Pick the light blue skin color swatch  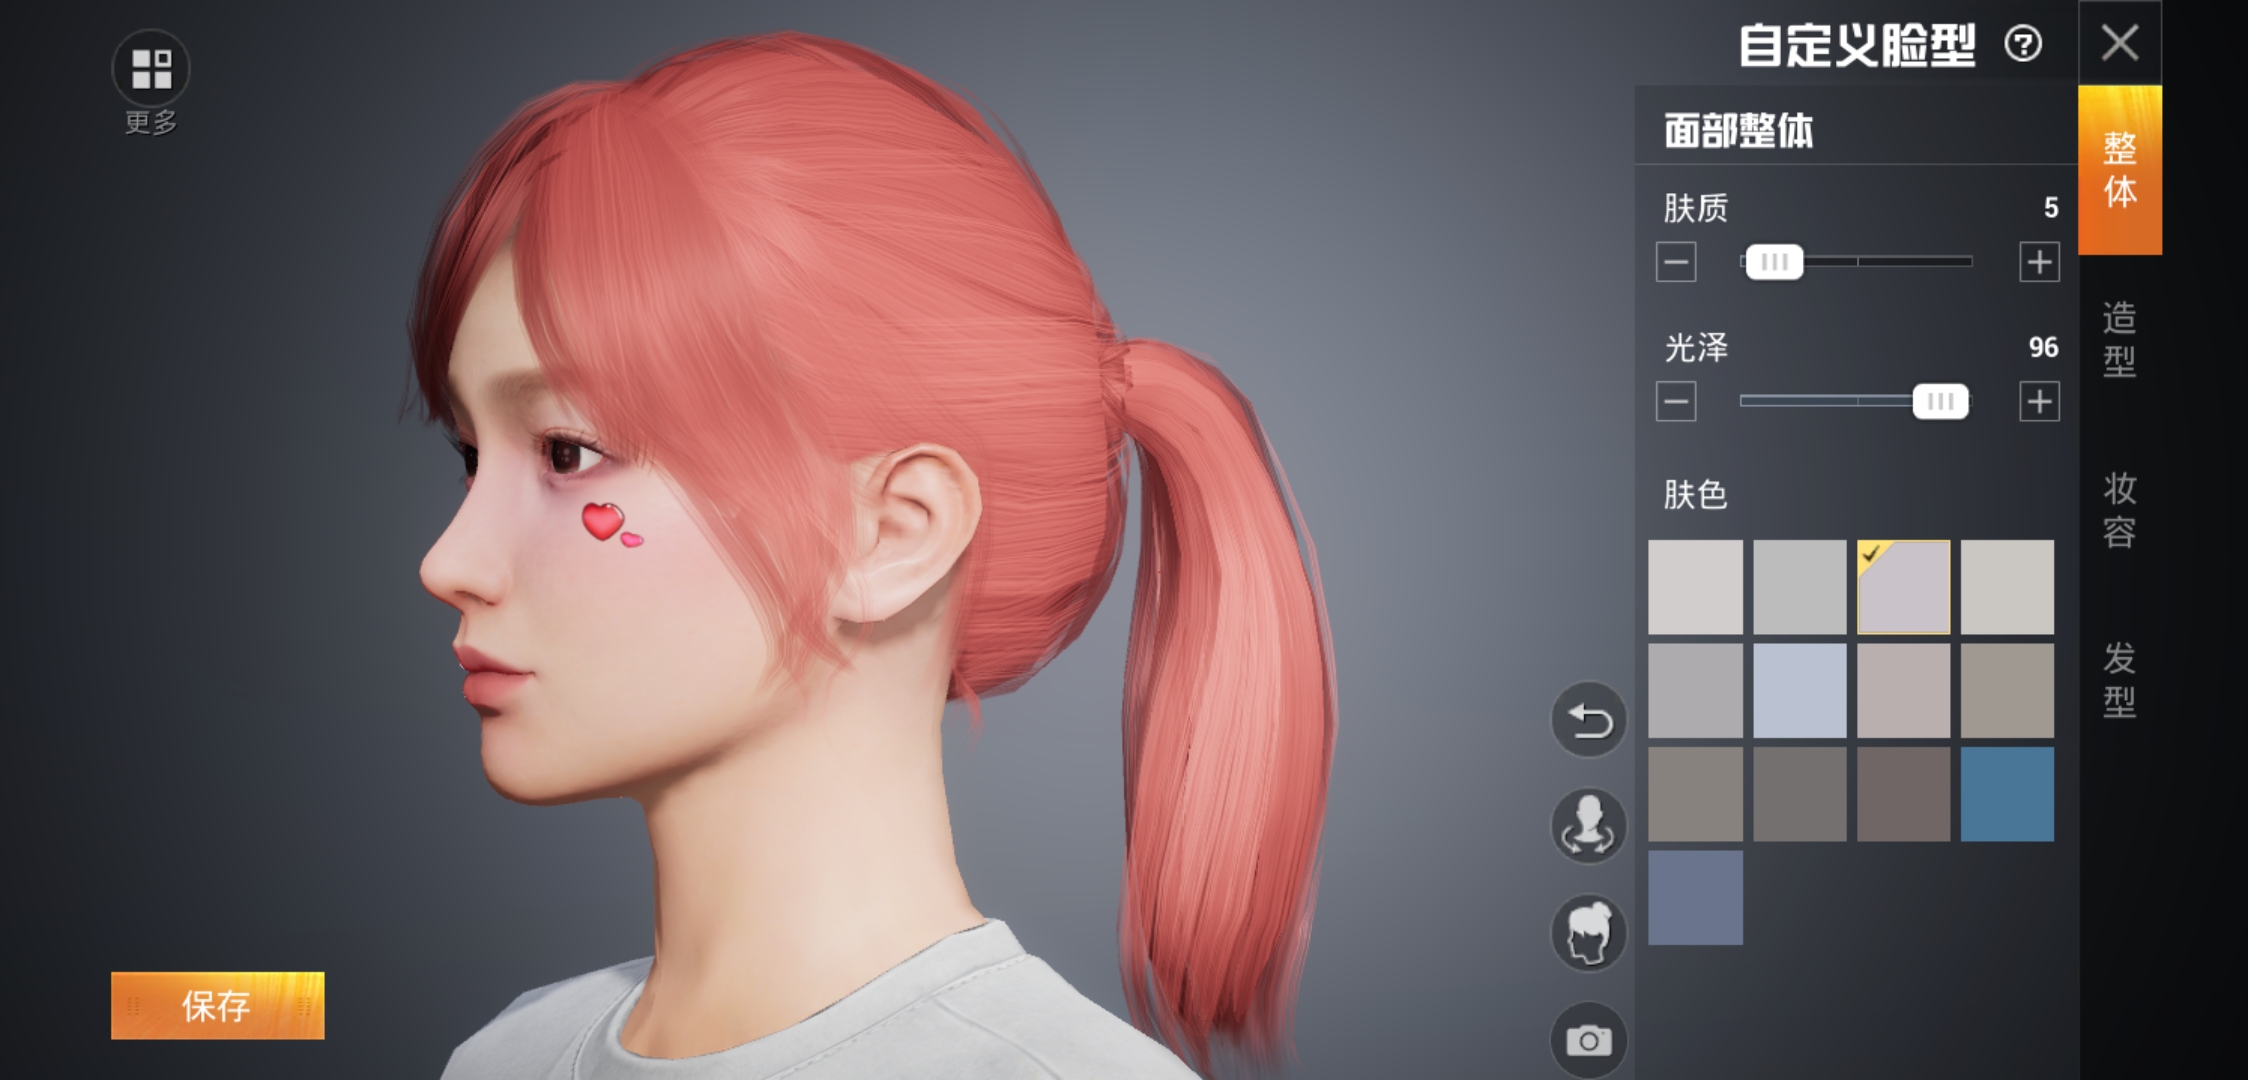pyautogui.click(x=1799, y=691)
